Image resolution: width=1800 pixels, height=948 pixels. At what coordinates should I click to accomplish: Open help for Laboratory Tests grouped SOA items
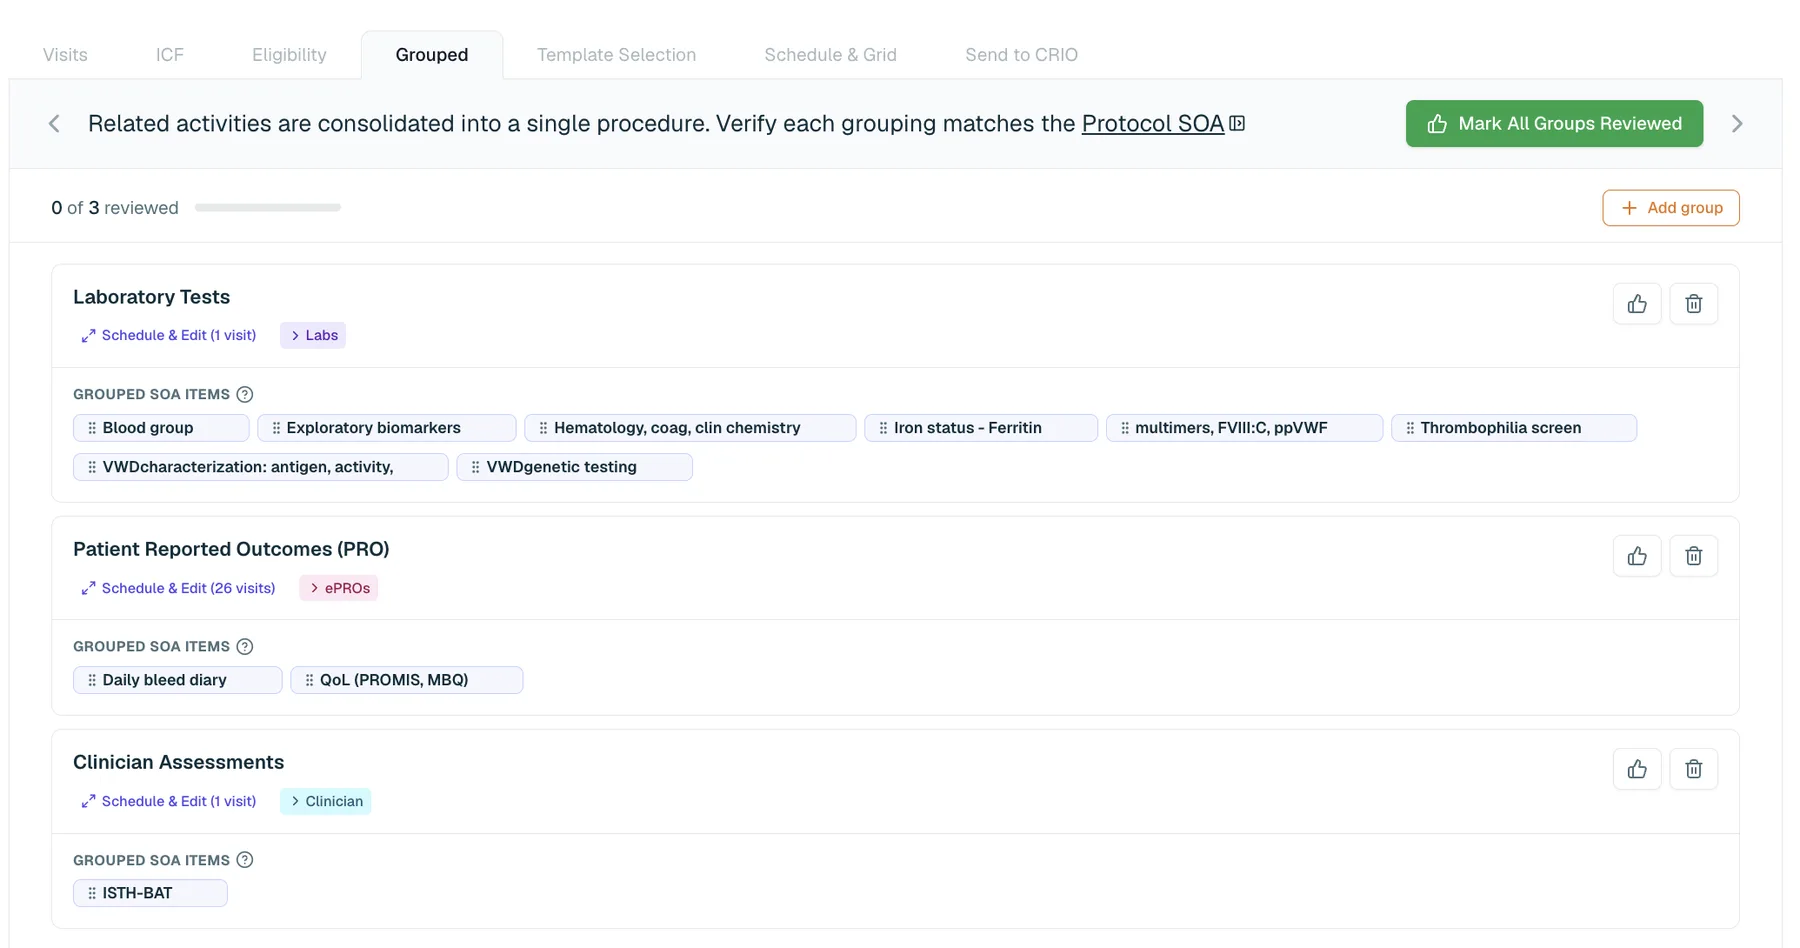pos(245,394)
